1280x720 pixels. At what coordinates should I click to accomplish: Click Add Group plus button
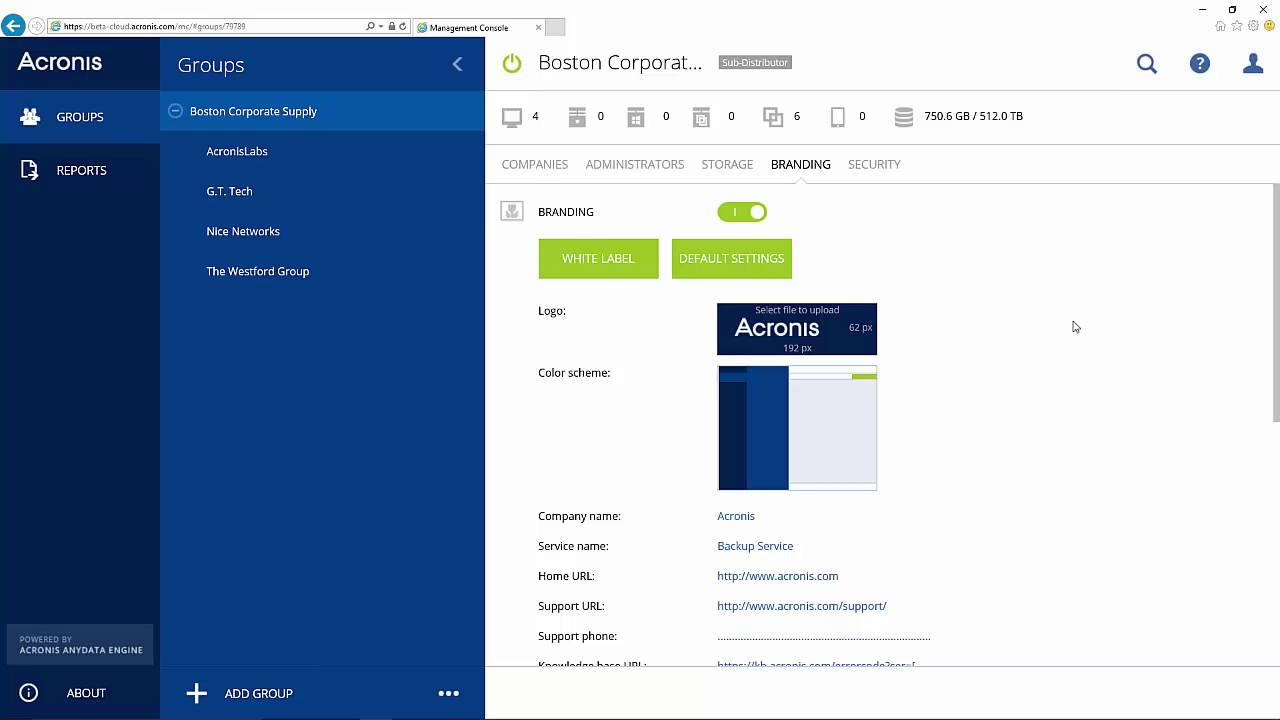[196, 693]
